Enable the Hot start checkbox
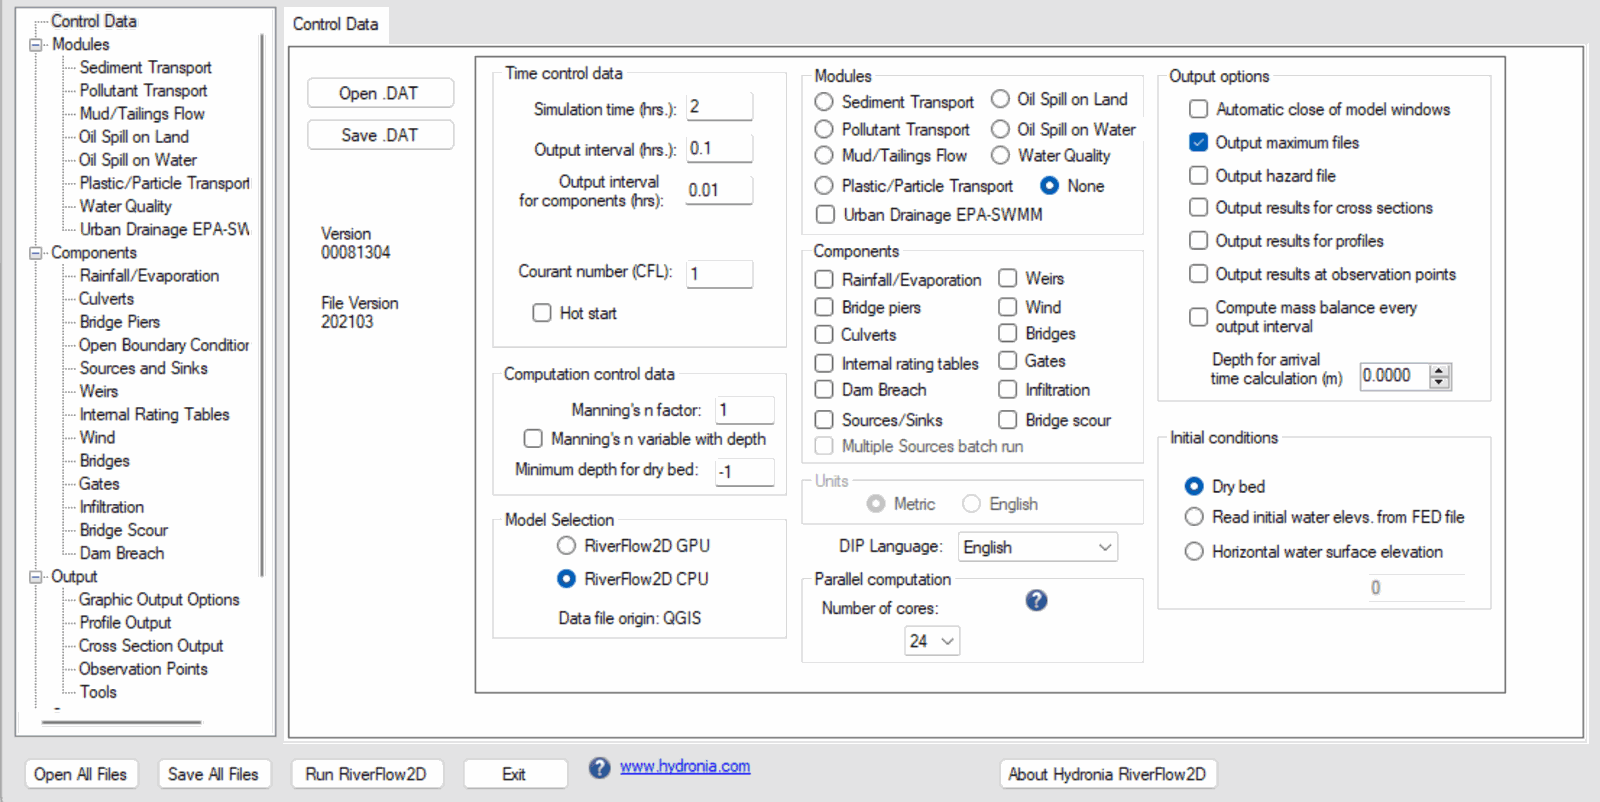 point(542,313)
